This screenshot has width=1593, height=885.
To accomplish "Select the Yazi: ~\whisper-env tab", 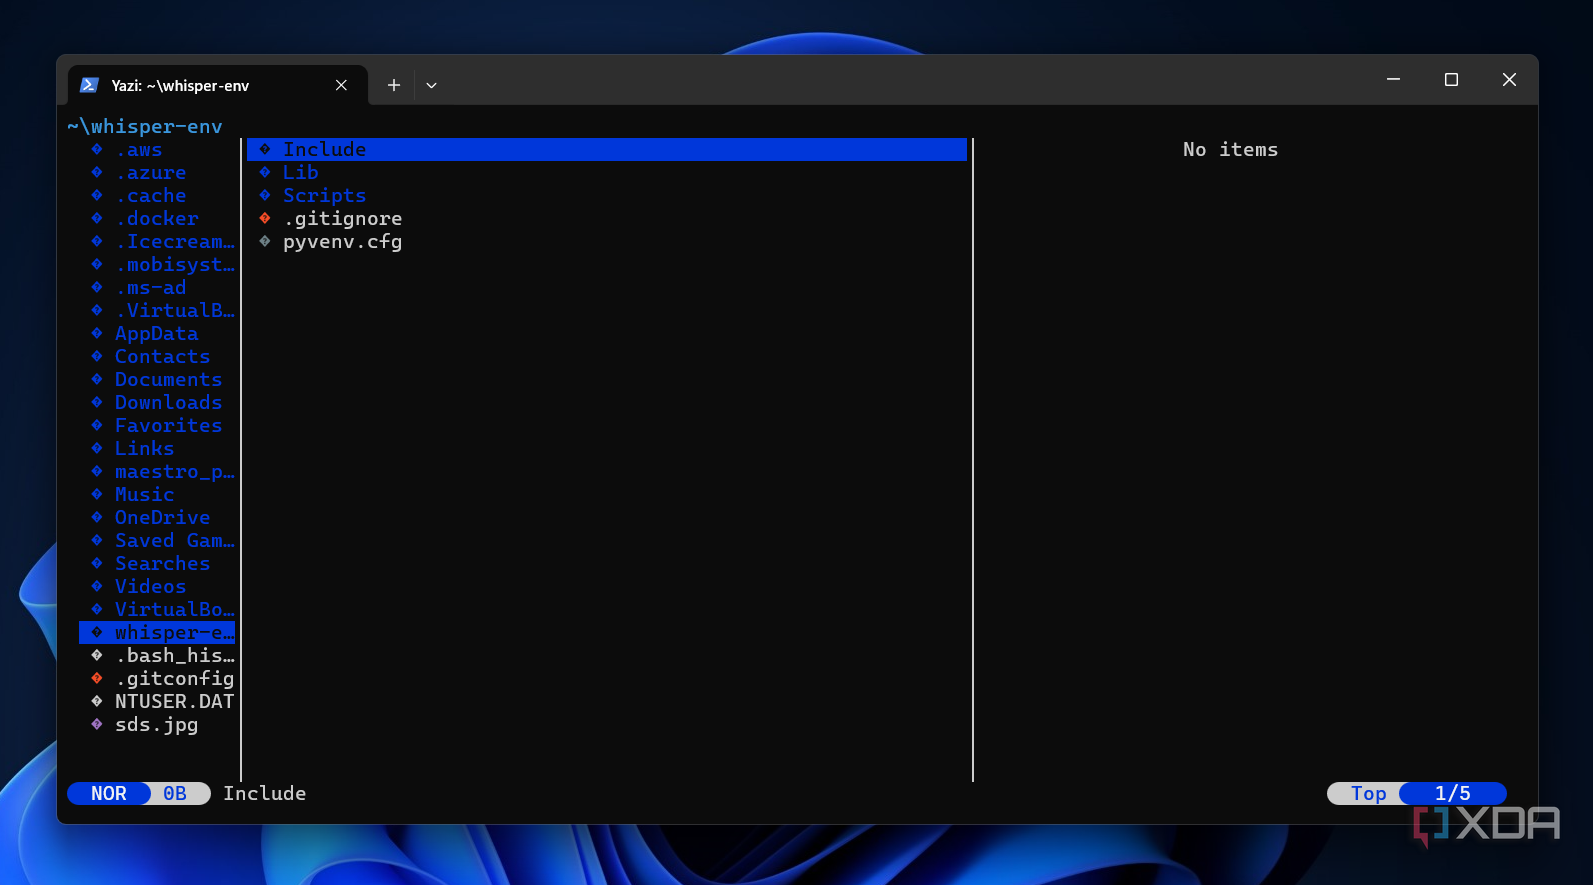I will coord(200,85).
